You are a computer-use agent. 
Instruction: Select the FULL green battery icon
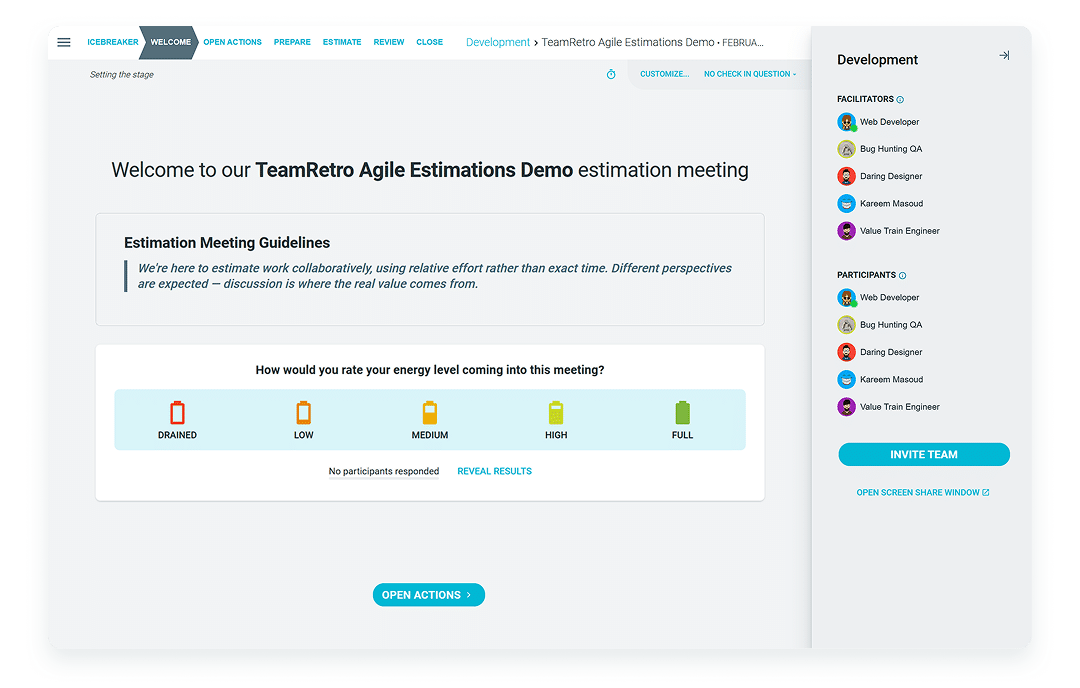pyautogui.click(x=682, y=412)
